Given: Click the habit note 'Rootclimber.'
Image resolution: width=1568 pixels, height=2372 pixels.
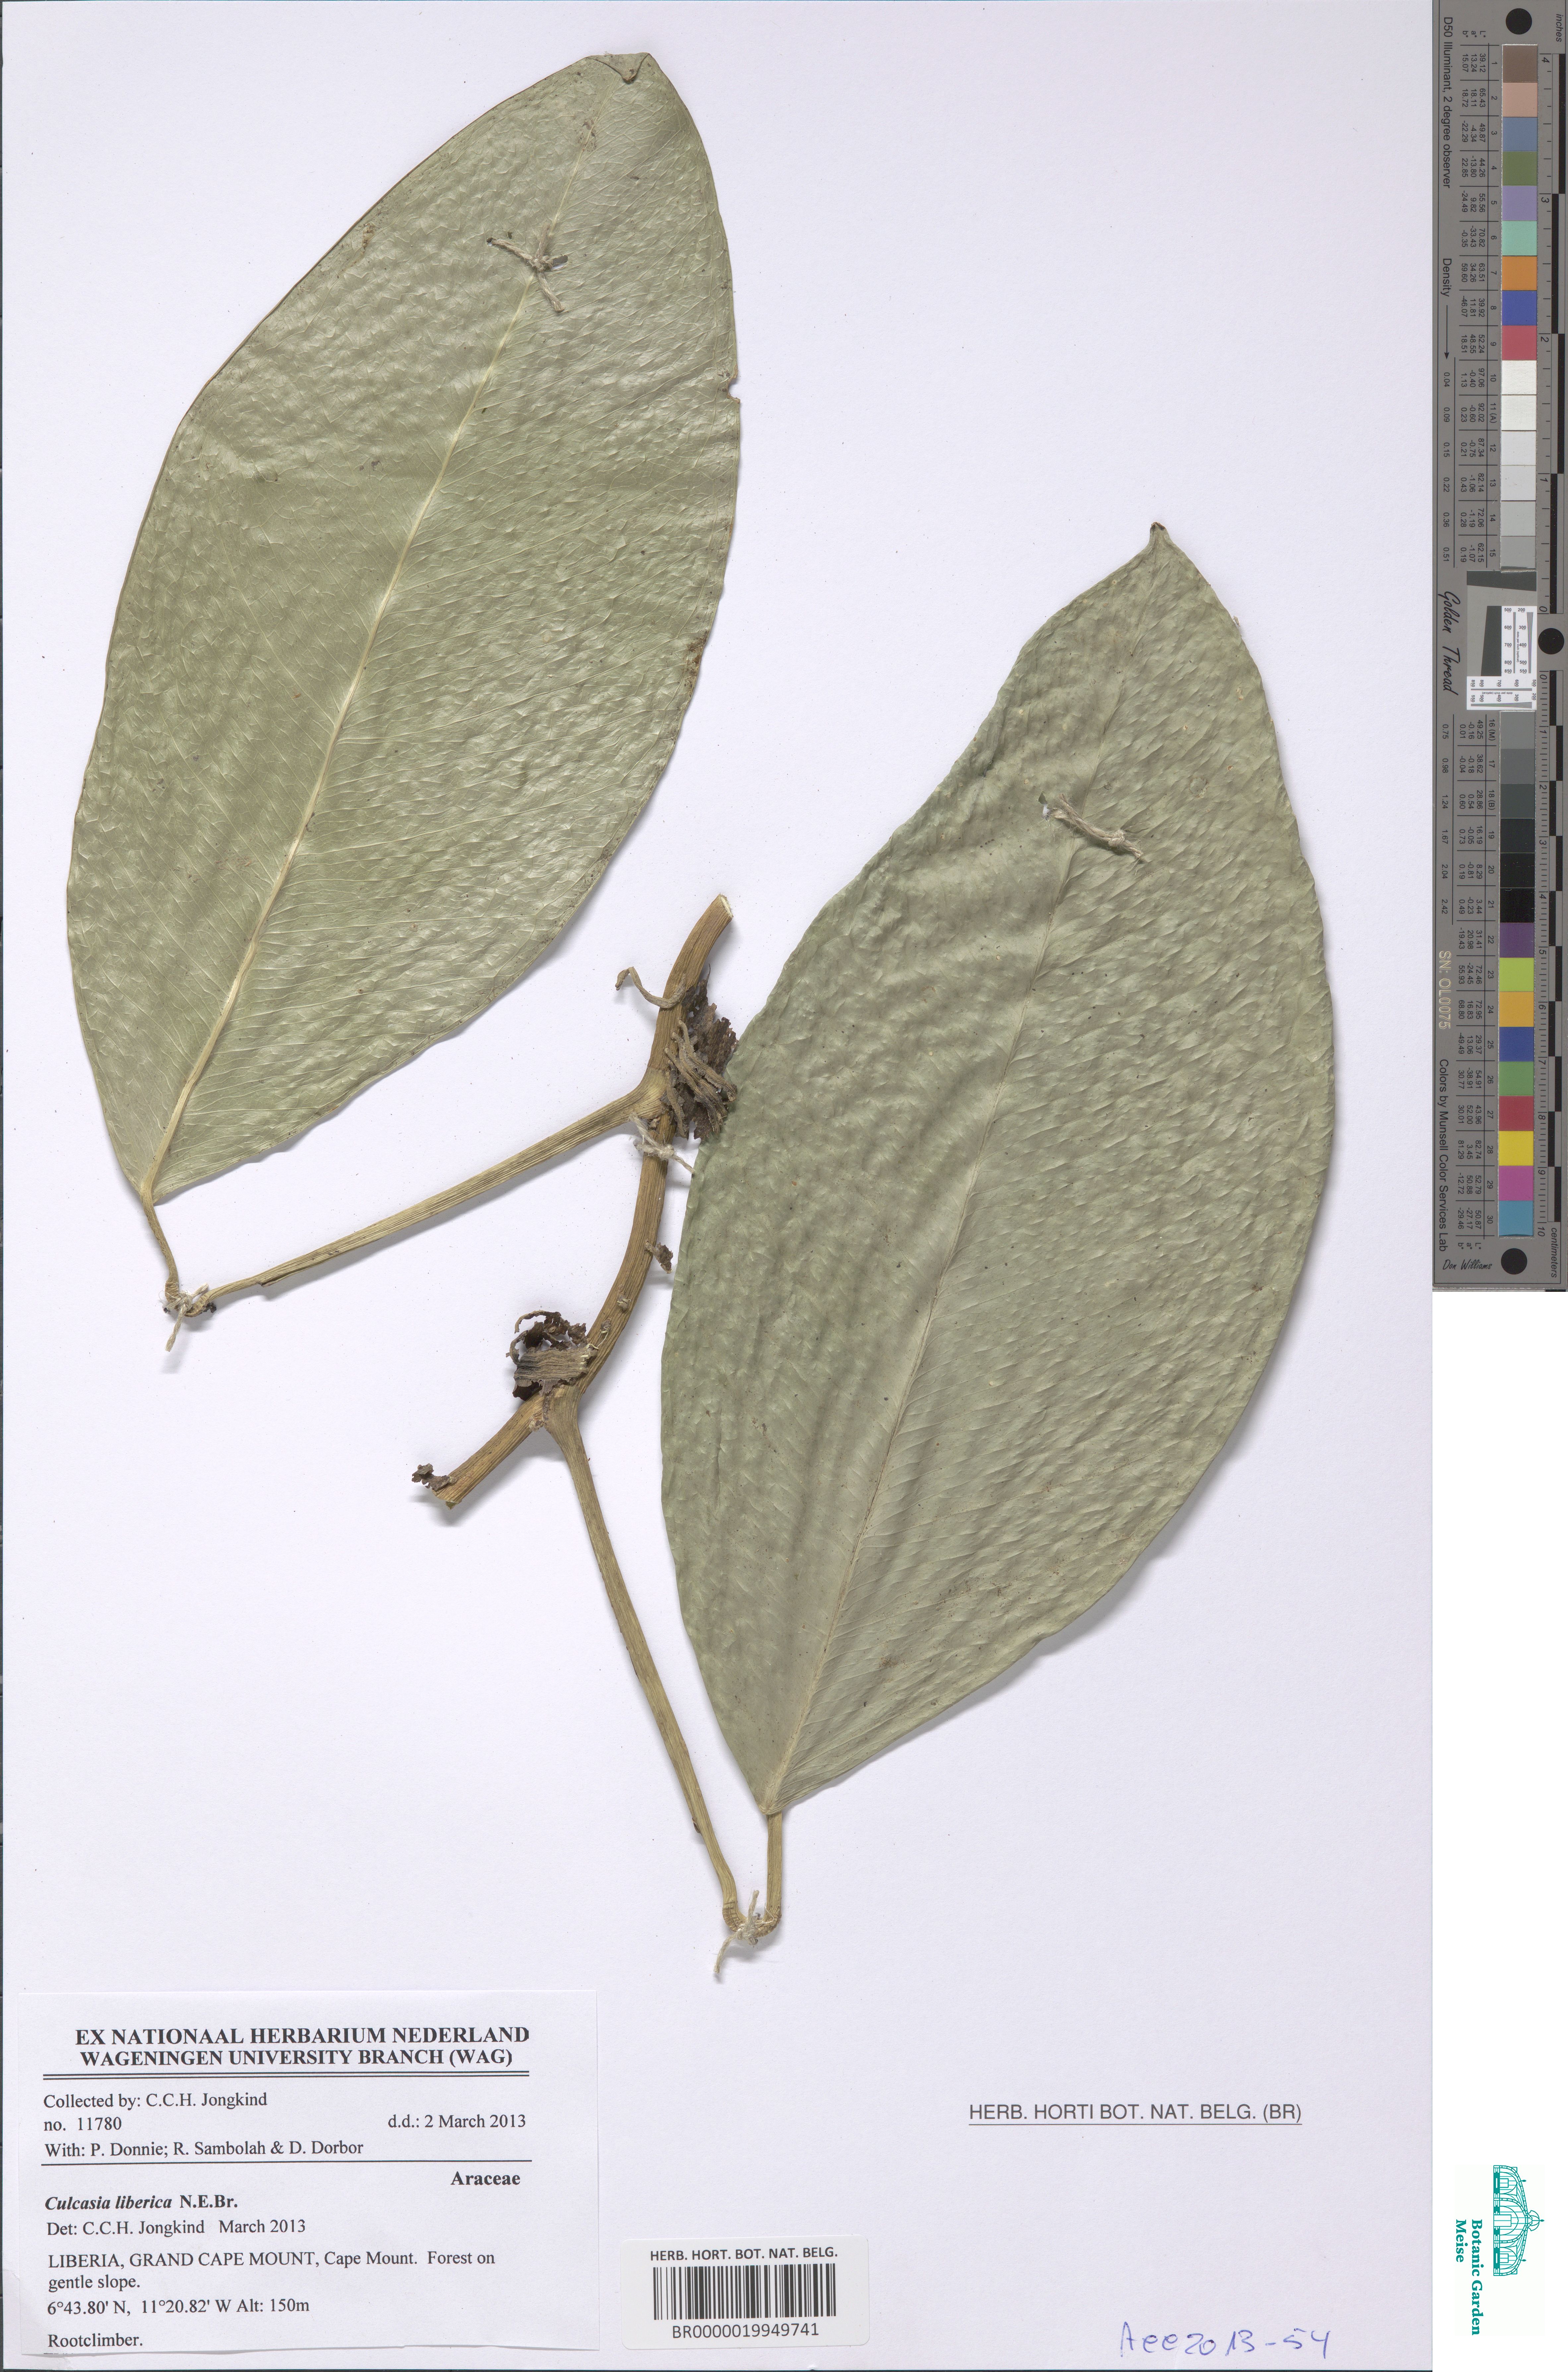Looking at the screenshot, I should pos(95,2341).
